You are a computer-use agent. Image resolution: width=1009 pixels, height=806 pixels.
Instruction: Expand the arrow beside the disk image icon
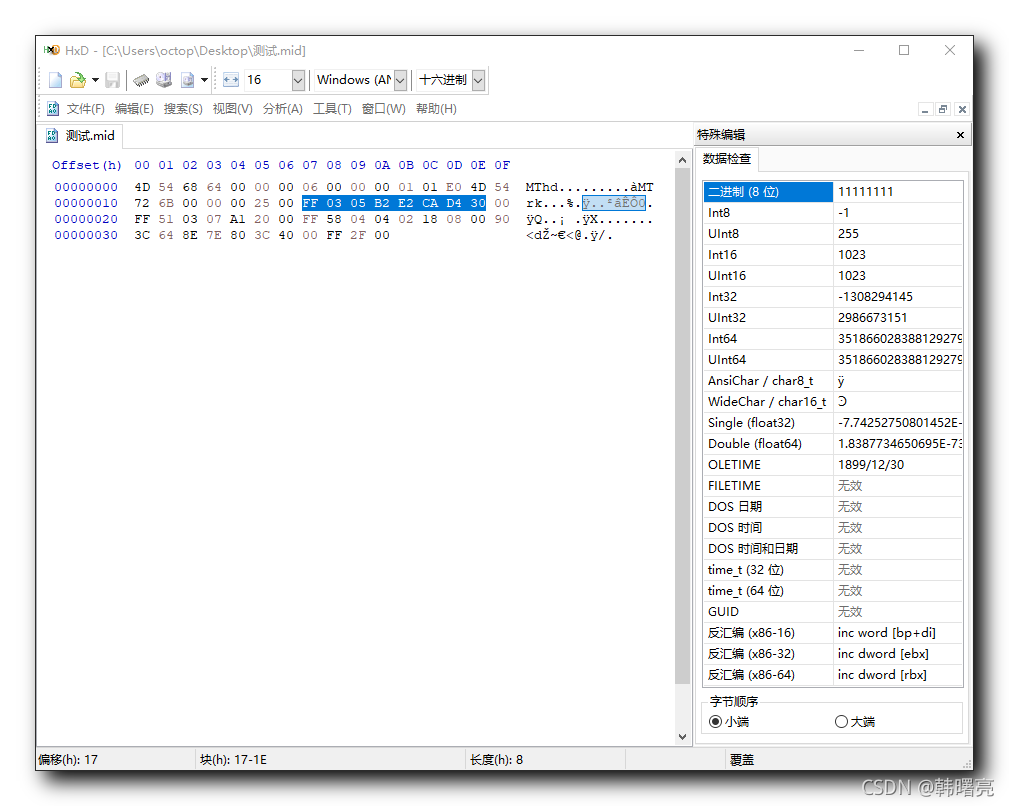pos(204,80)
